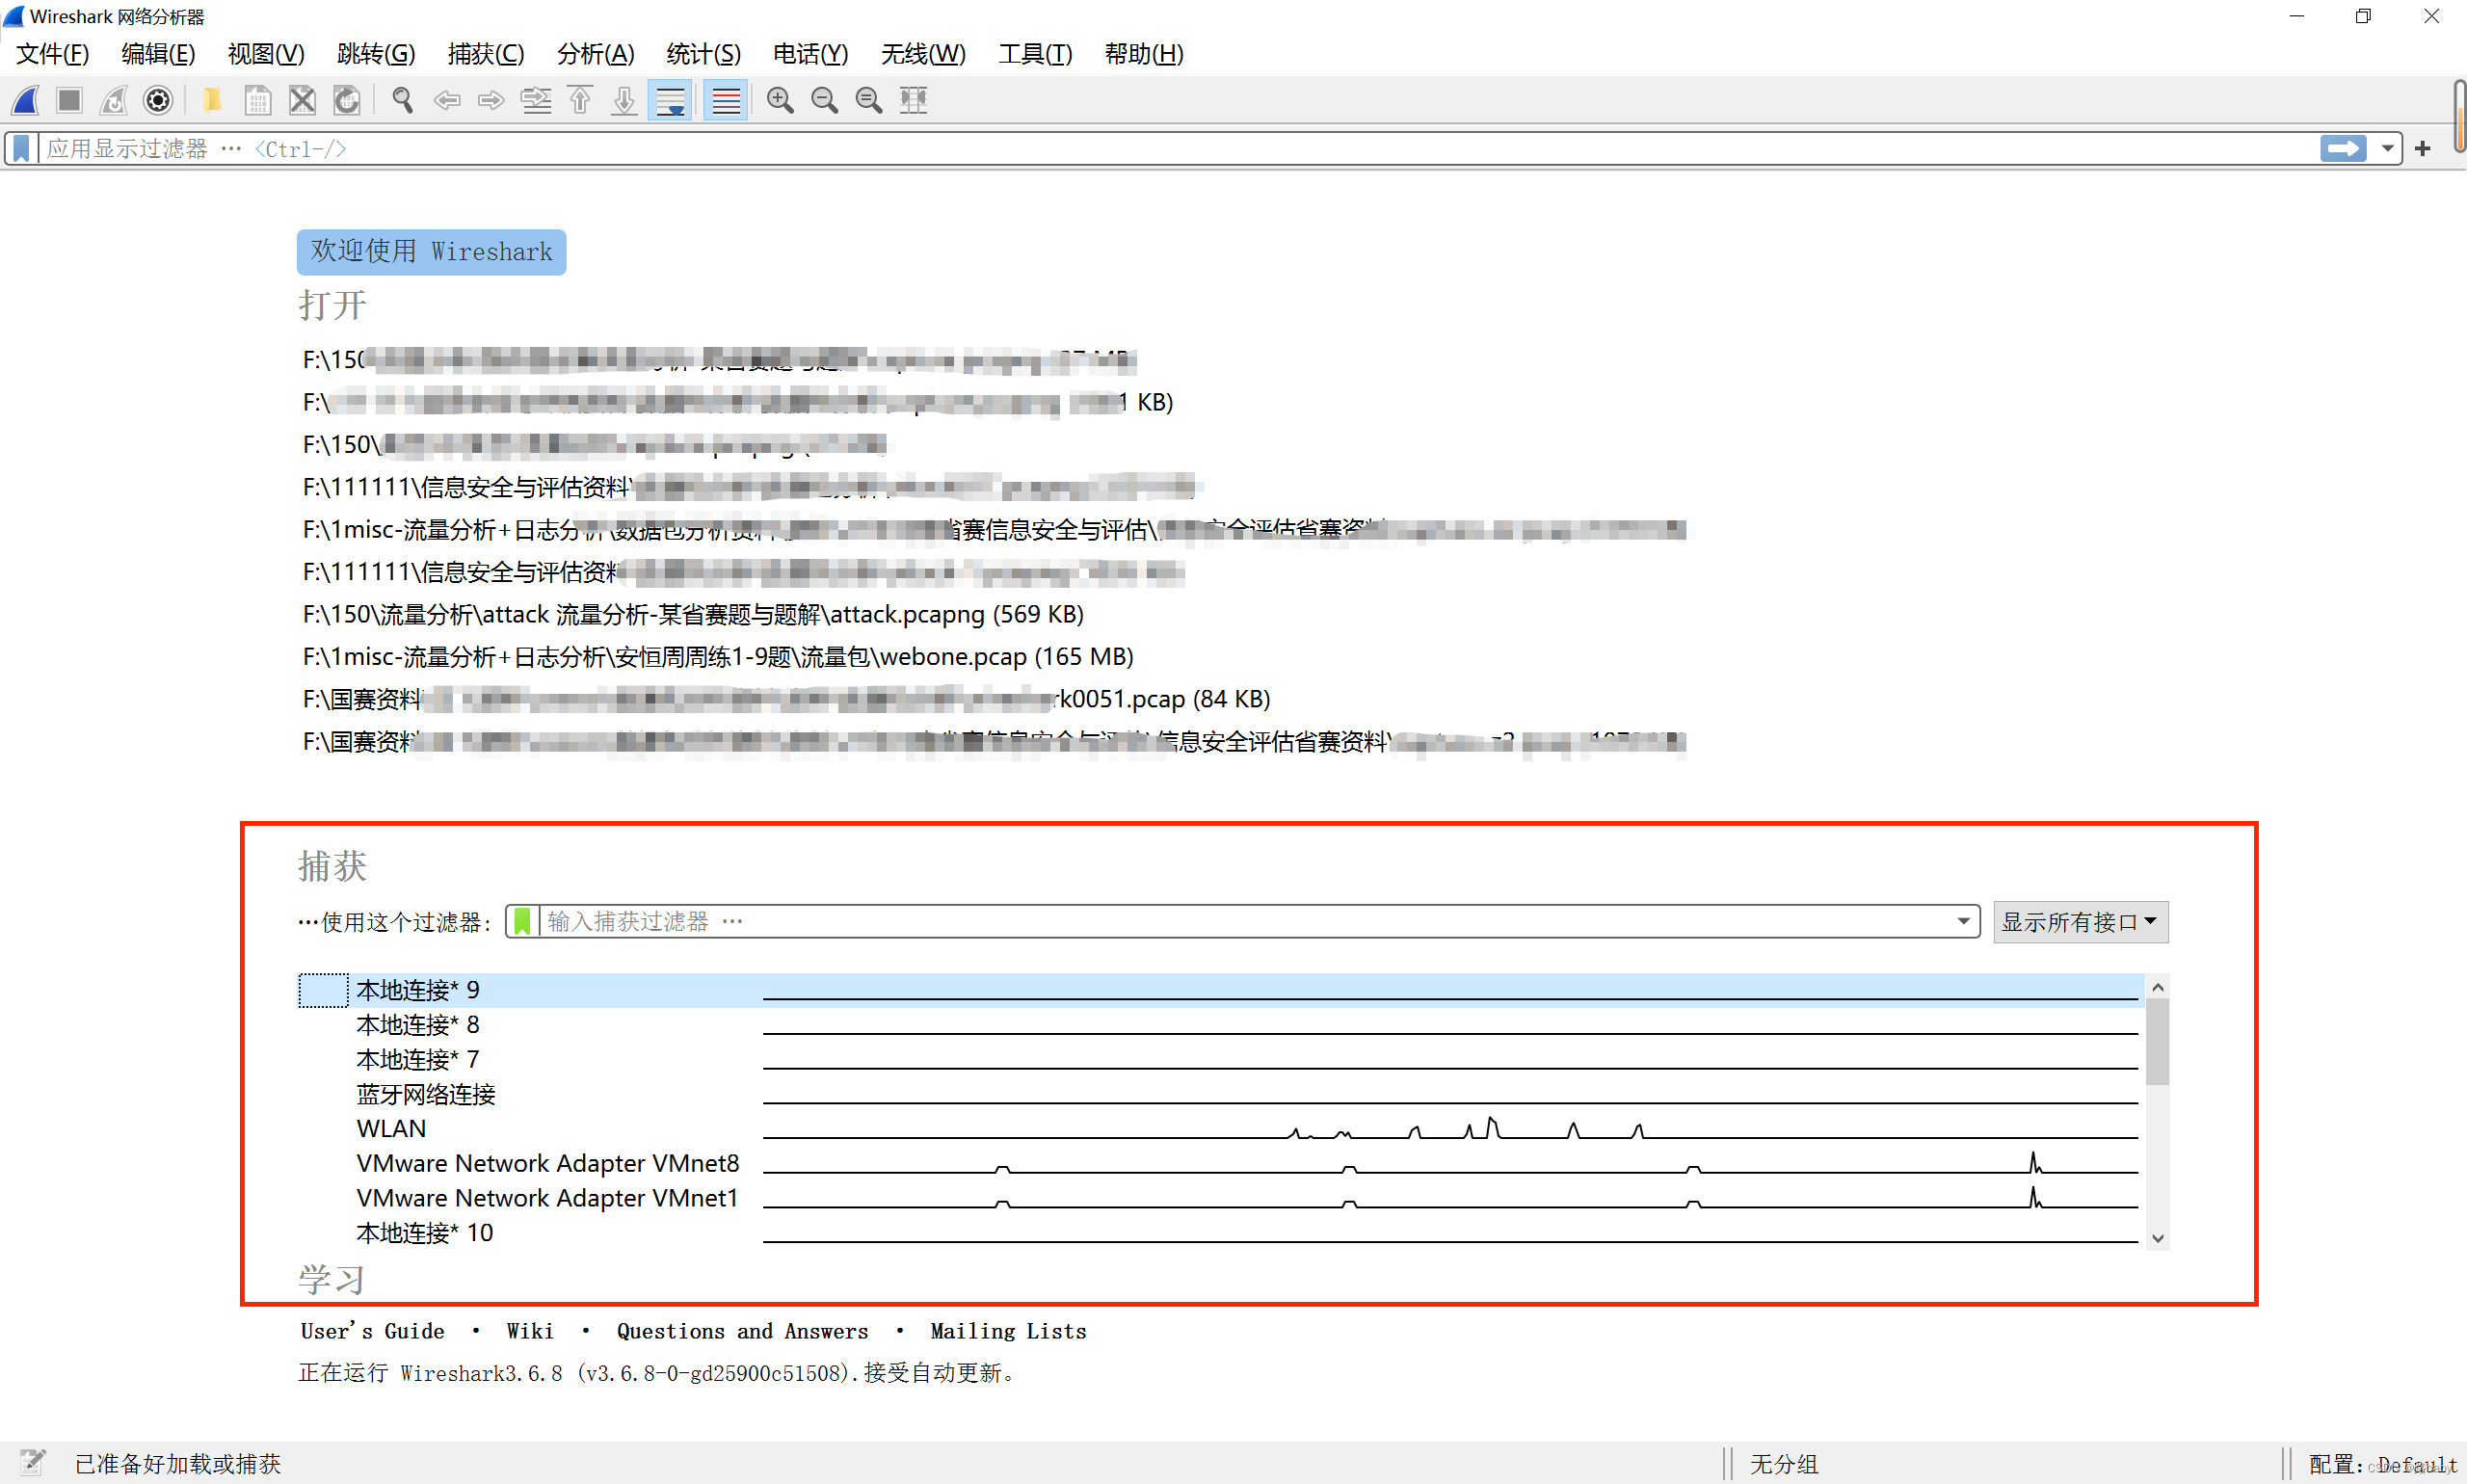The image size is (2467, 1484).
Task: Expand the display filter history arrow
Action: point(2388,149)
